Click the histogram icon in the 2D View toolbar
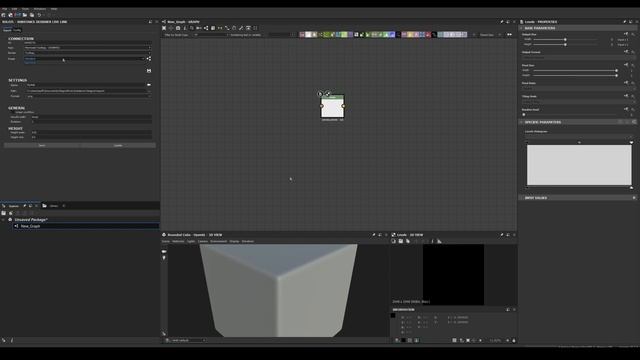This screenshot has height=360, width=640. coord(439,241)
